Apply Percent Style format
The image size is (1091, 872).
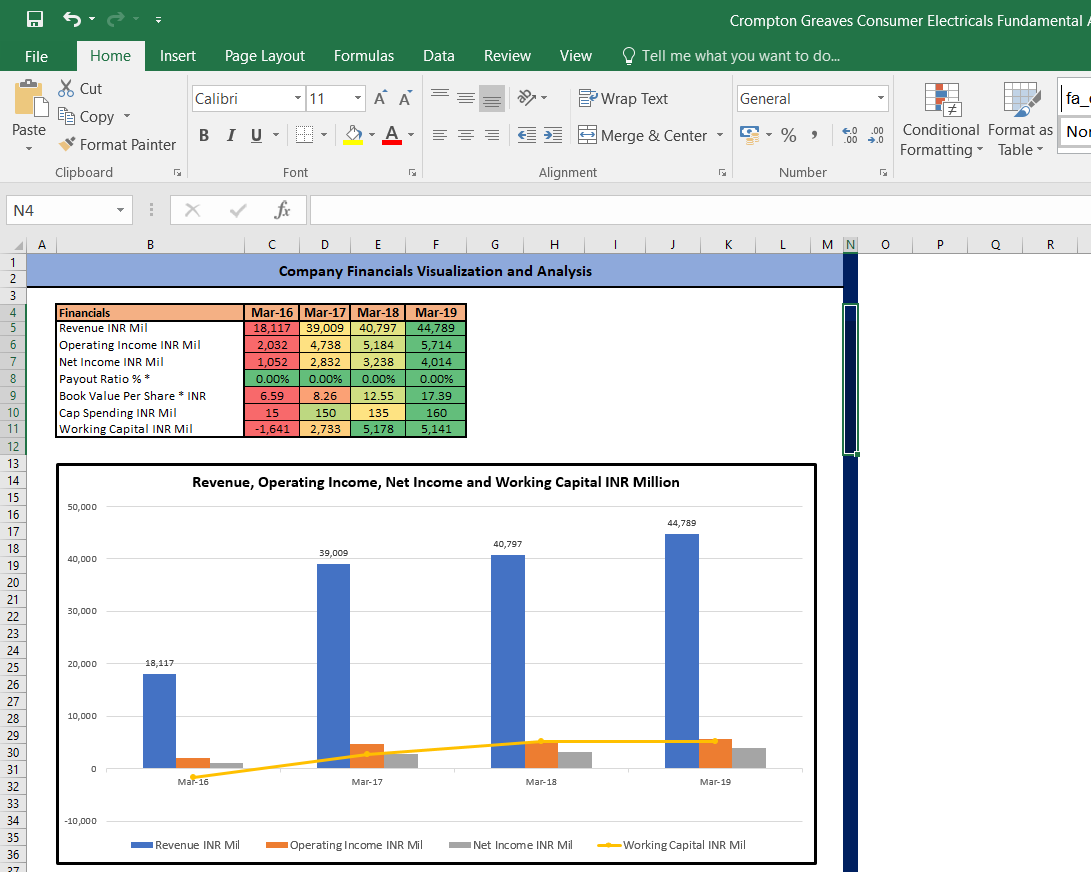tap(788, 135)
